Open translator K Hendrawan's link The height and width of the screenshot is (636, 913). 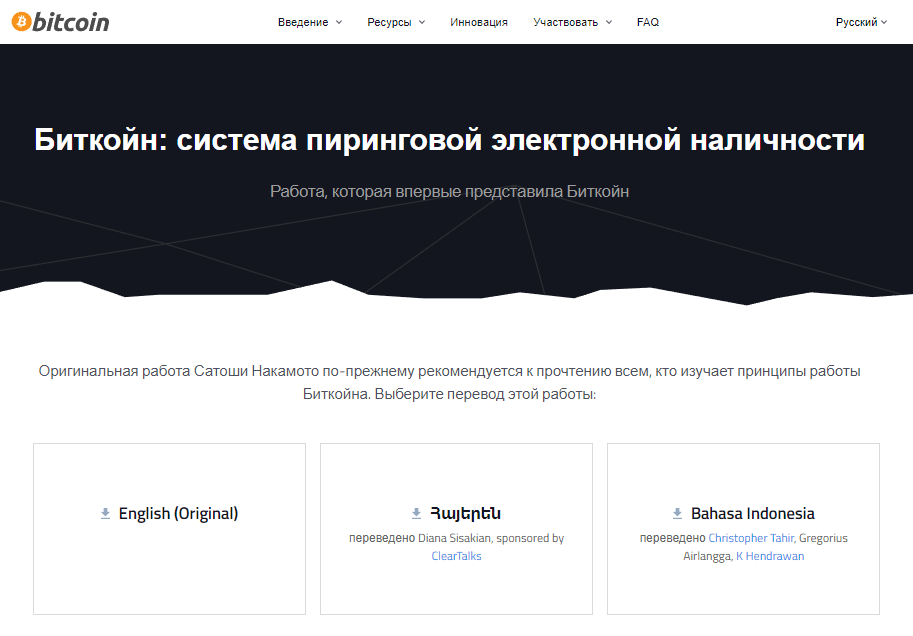[770, 556]
